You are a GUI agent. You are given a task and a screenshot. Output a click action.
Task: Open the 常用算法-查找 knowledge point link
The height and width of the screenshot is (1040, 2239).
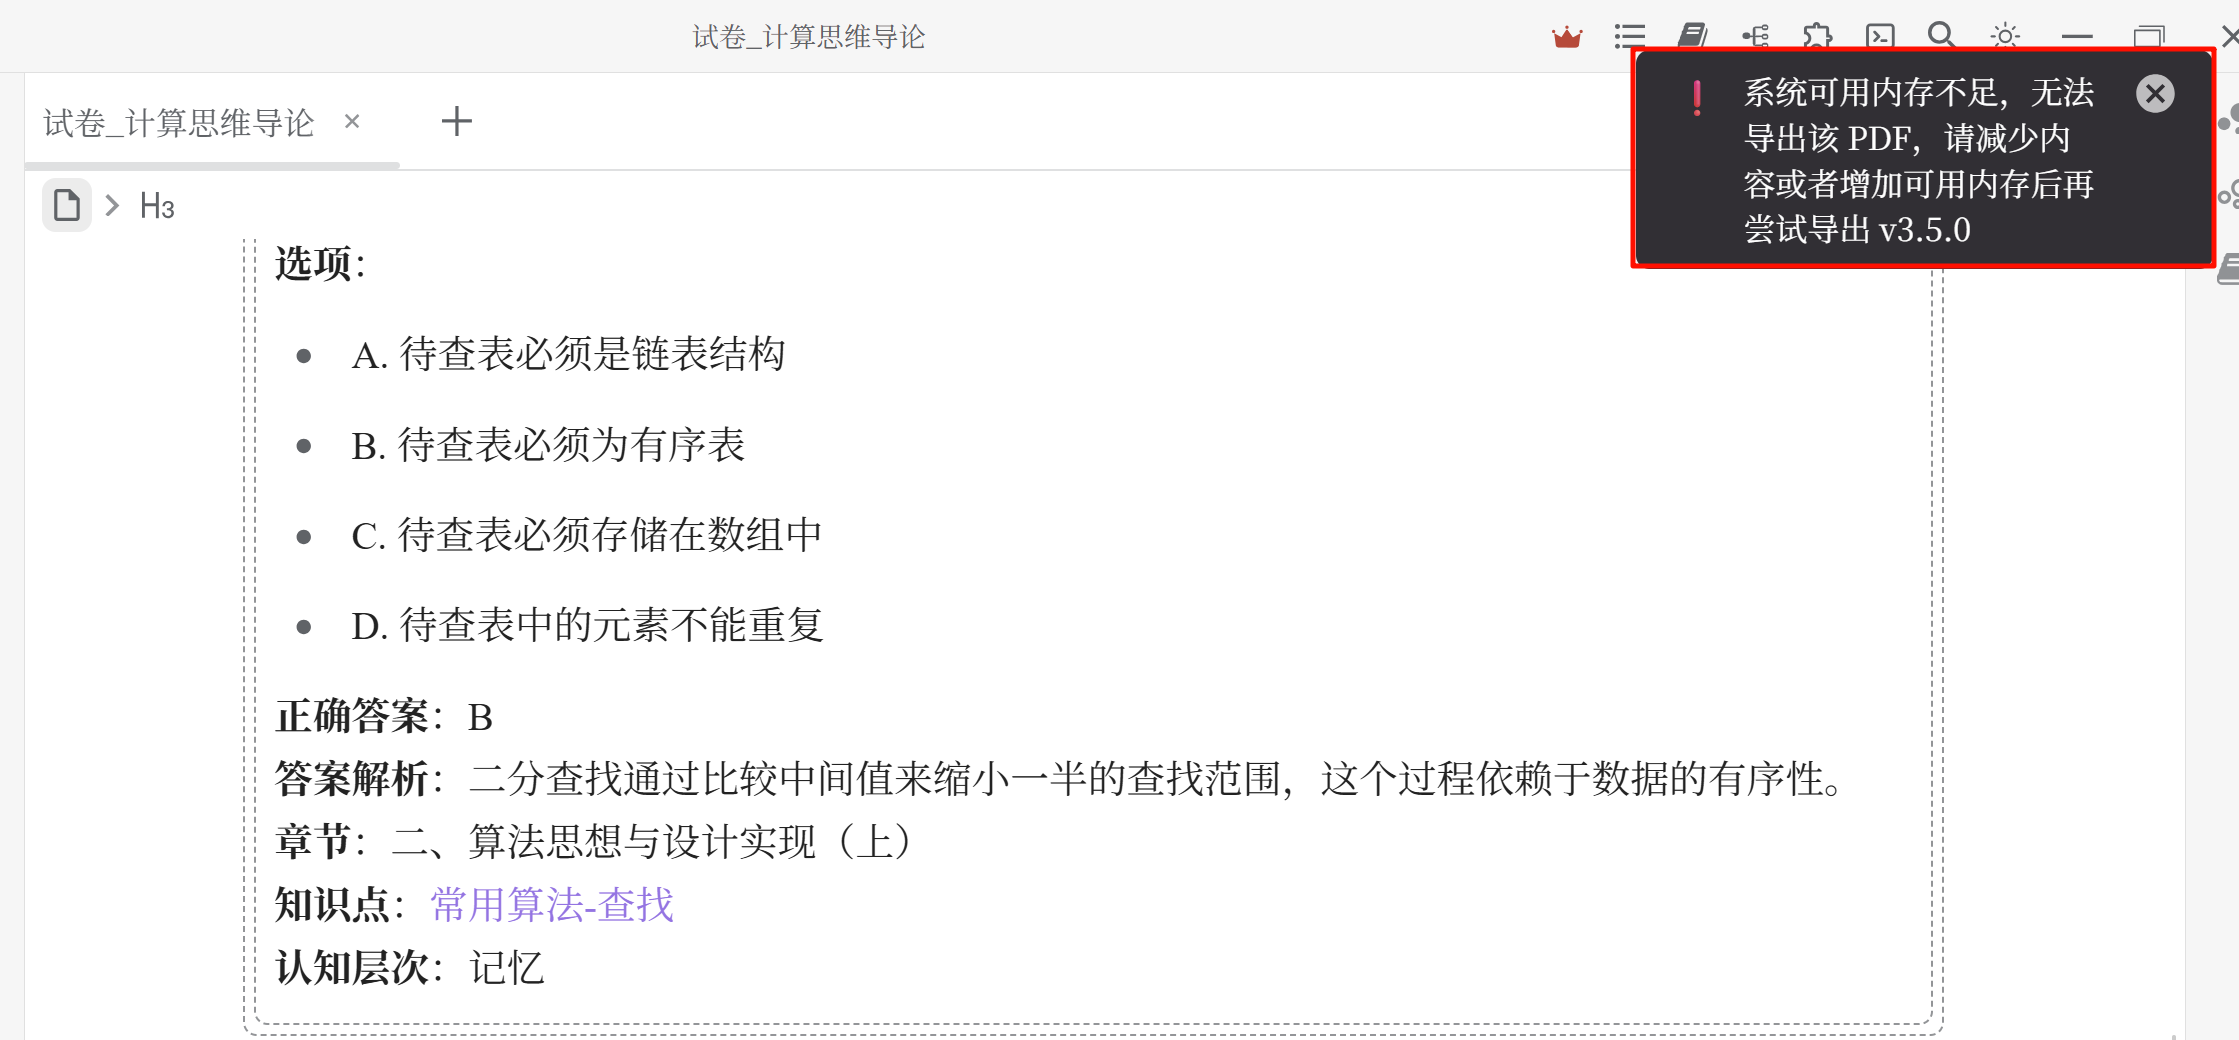[552, 904]
